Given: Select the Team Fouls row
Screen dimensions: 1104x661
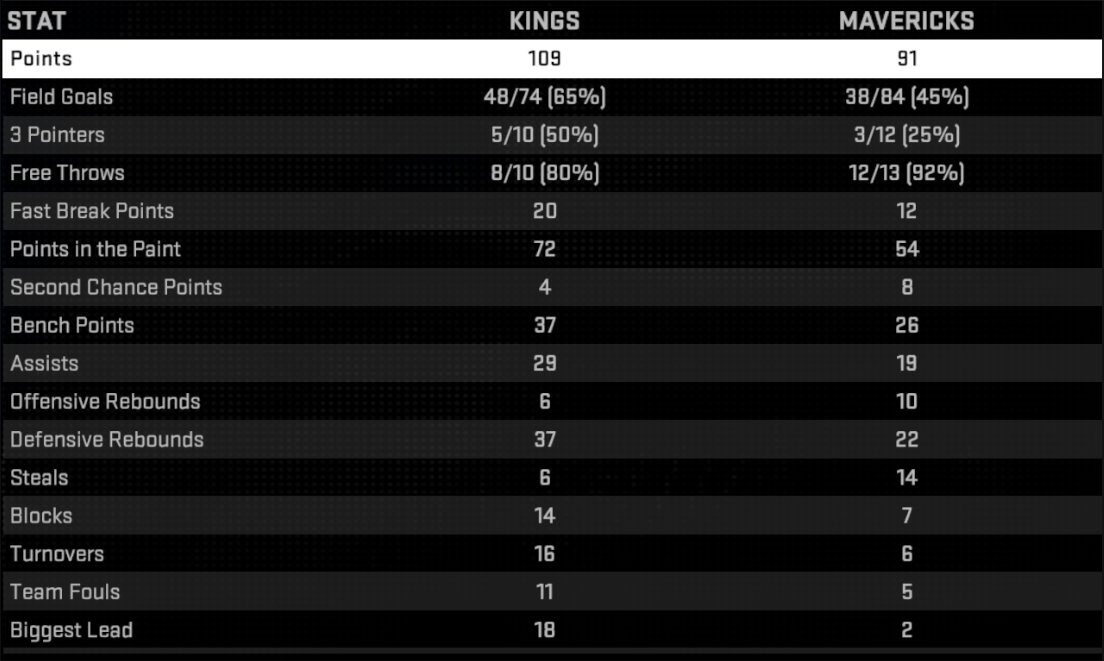Looking at the screenshot, I should (552, 592).
